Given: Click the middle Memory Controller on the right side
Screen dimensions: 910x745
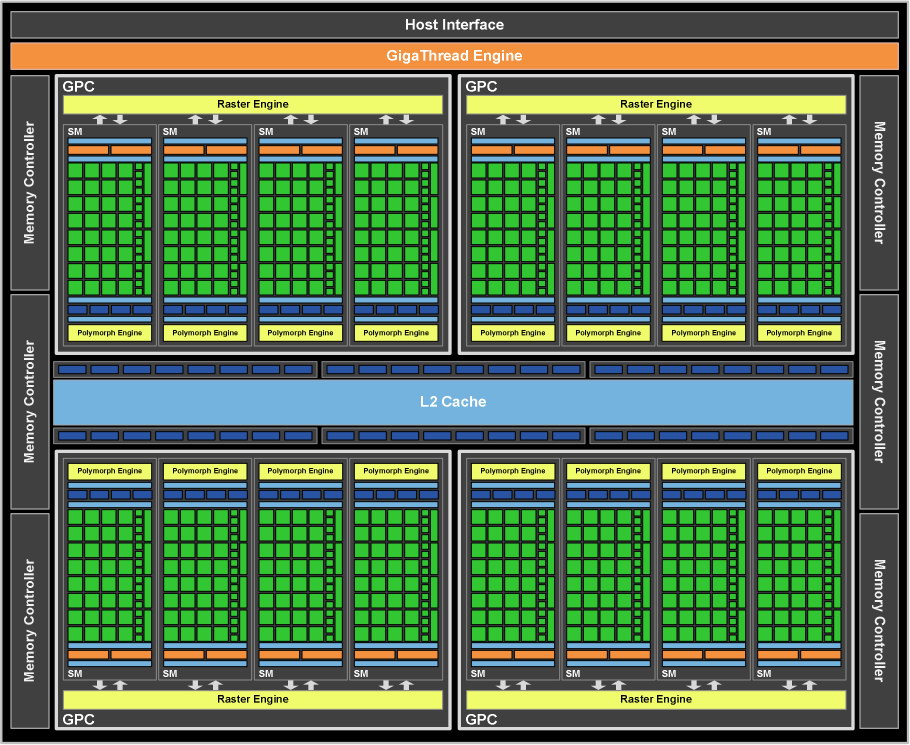Looking at the screenshot, I should pos(879,402).
